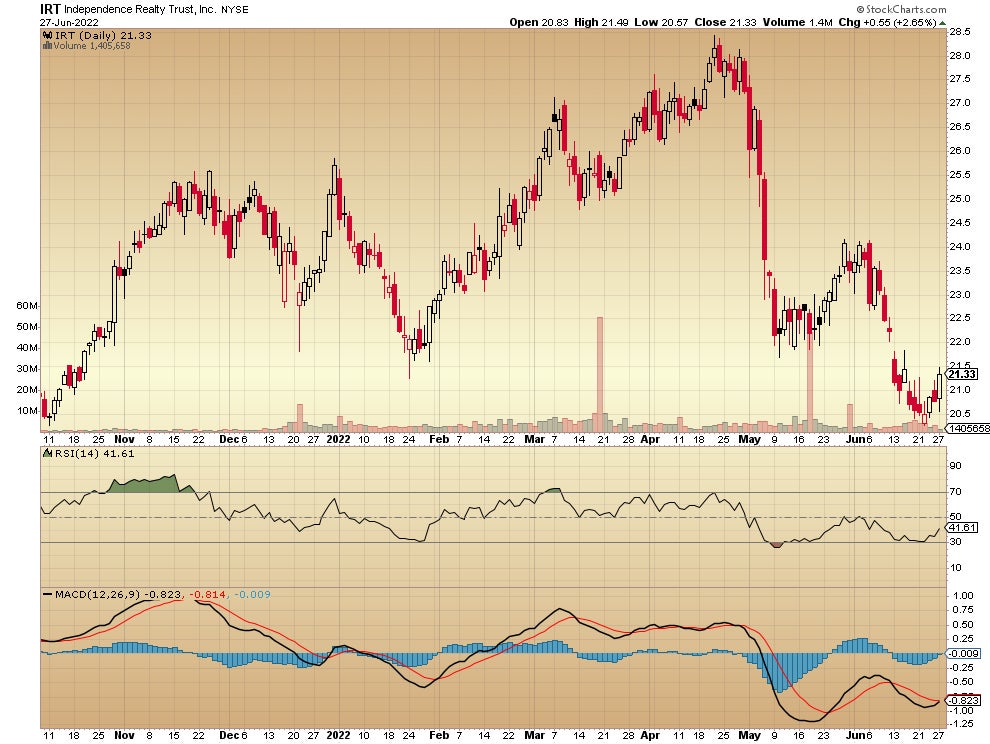Click the 26.0 price axis label
The width and height of the screenshot is (990, 744).
click(960, 150)
